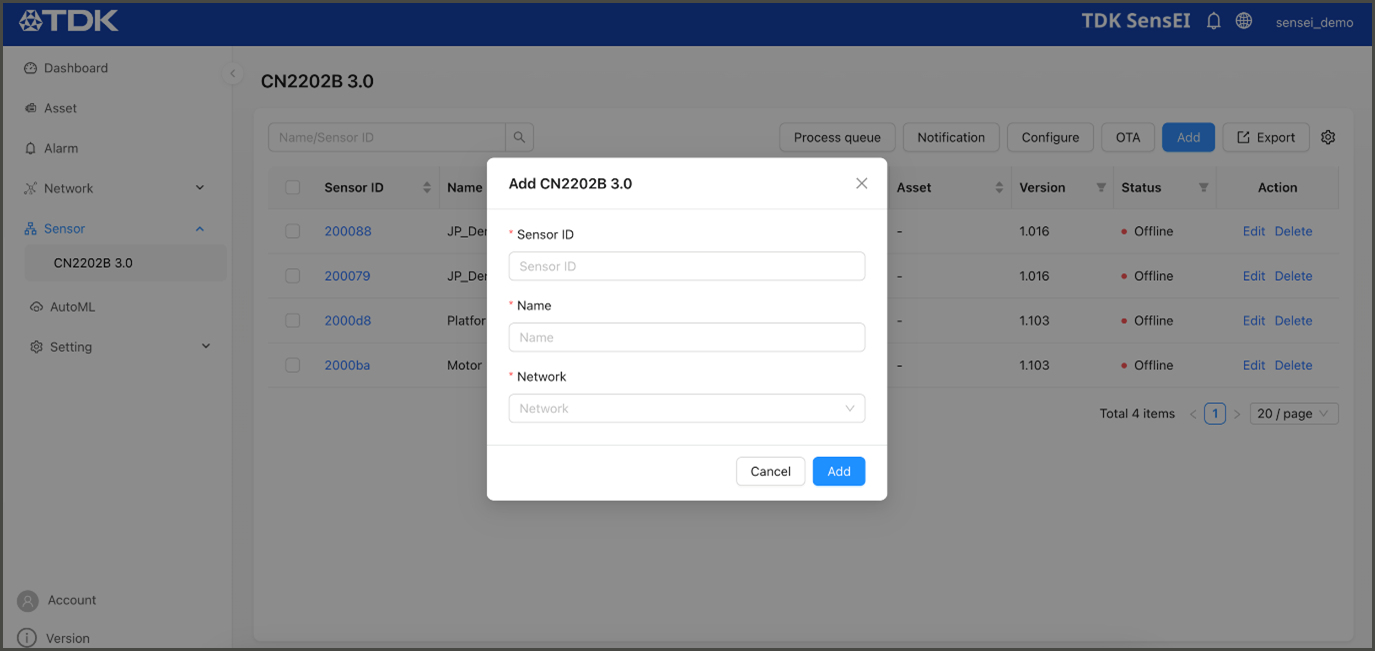
Task: Click the Asset column sort arrows
Action: point(999,187)
